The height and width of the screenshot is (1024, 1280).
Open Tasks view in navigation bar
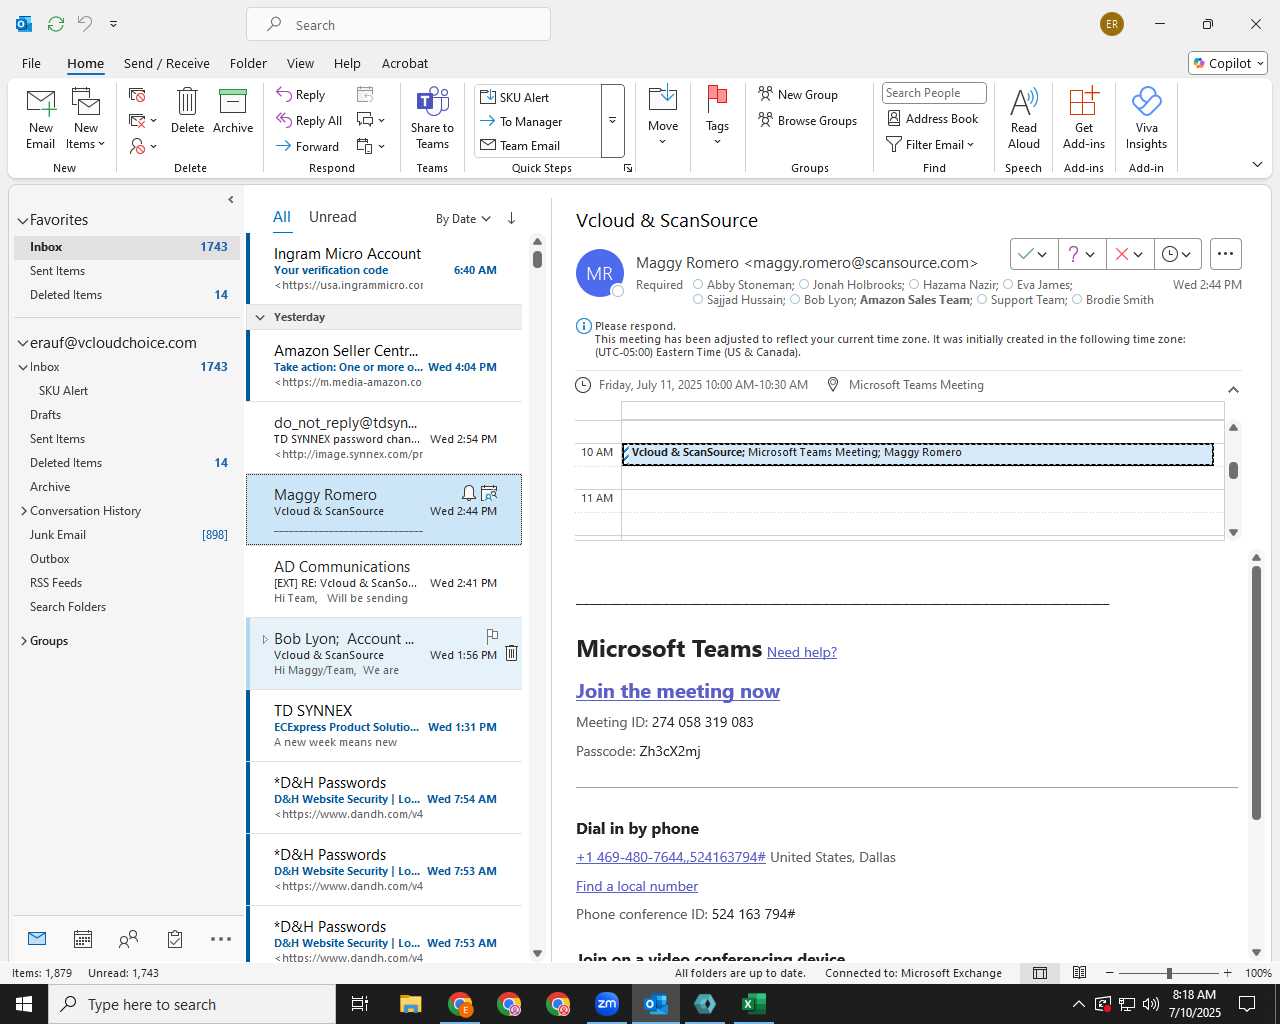click(x=175, y=939)
